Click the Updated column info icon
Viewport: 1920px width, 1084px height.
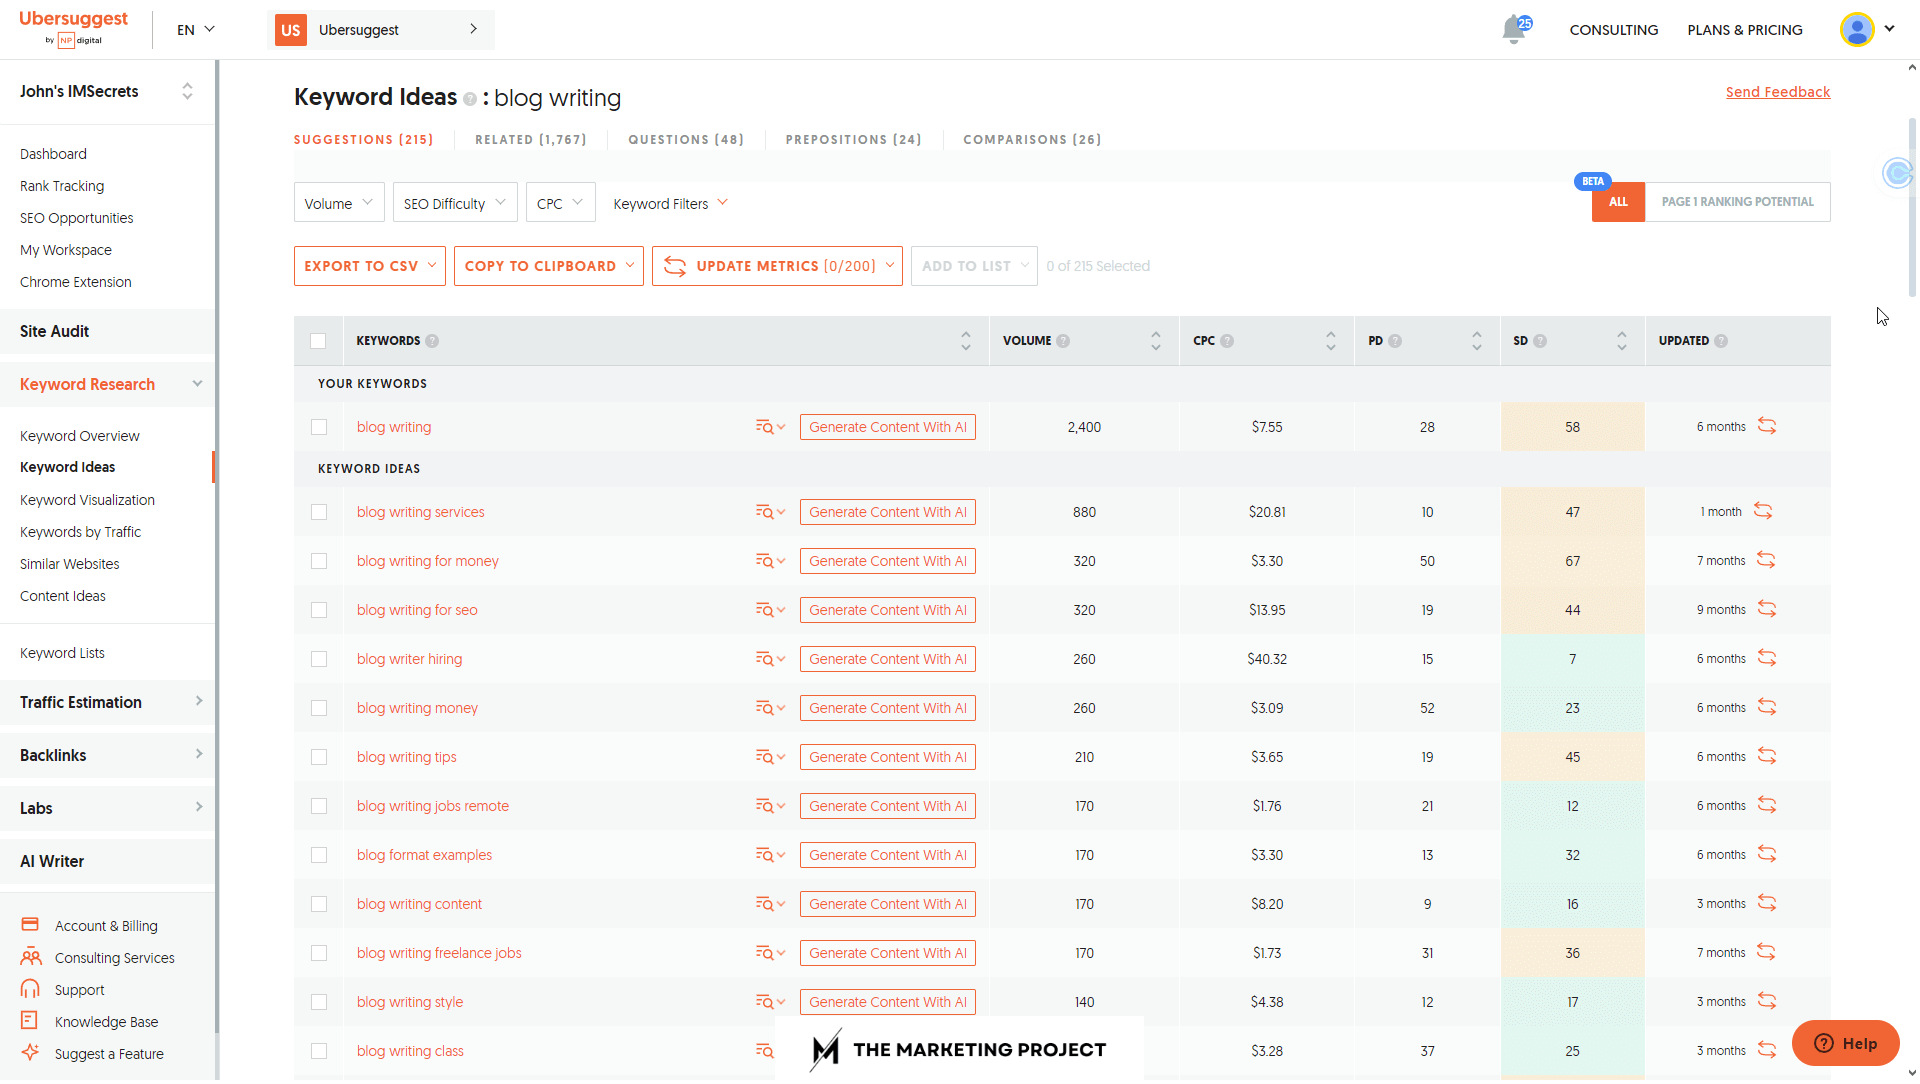point(1721,341)
